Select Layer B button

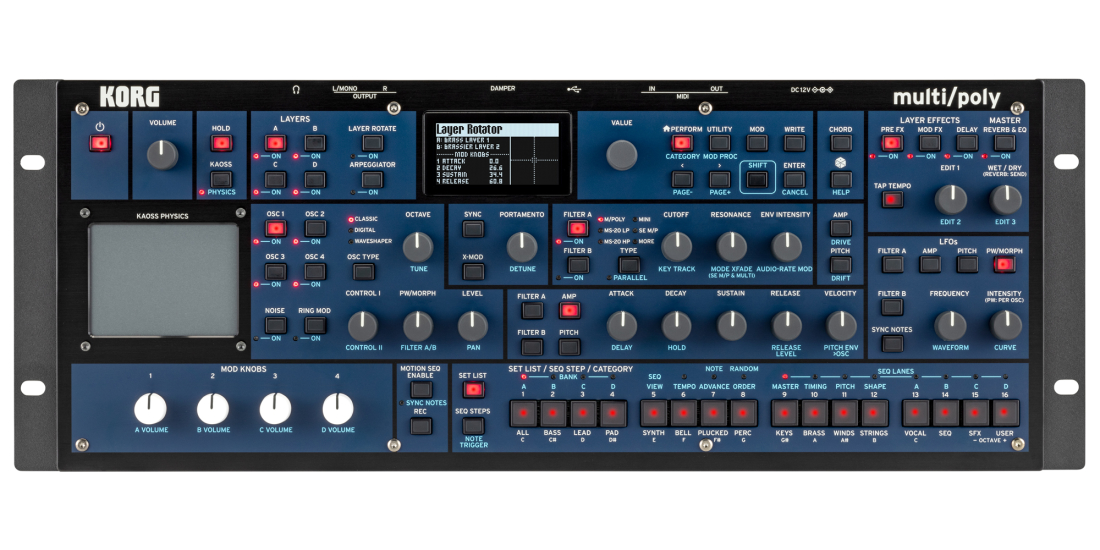coord(315,143)
